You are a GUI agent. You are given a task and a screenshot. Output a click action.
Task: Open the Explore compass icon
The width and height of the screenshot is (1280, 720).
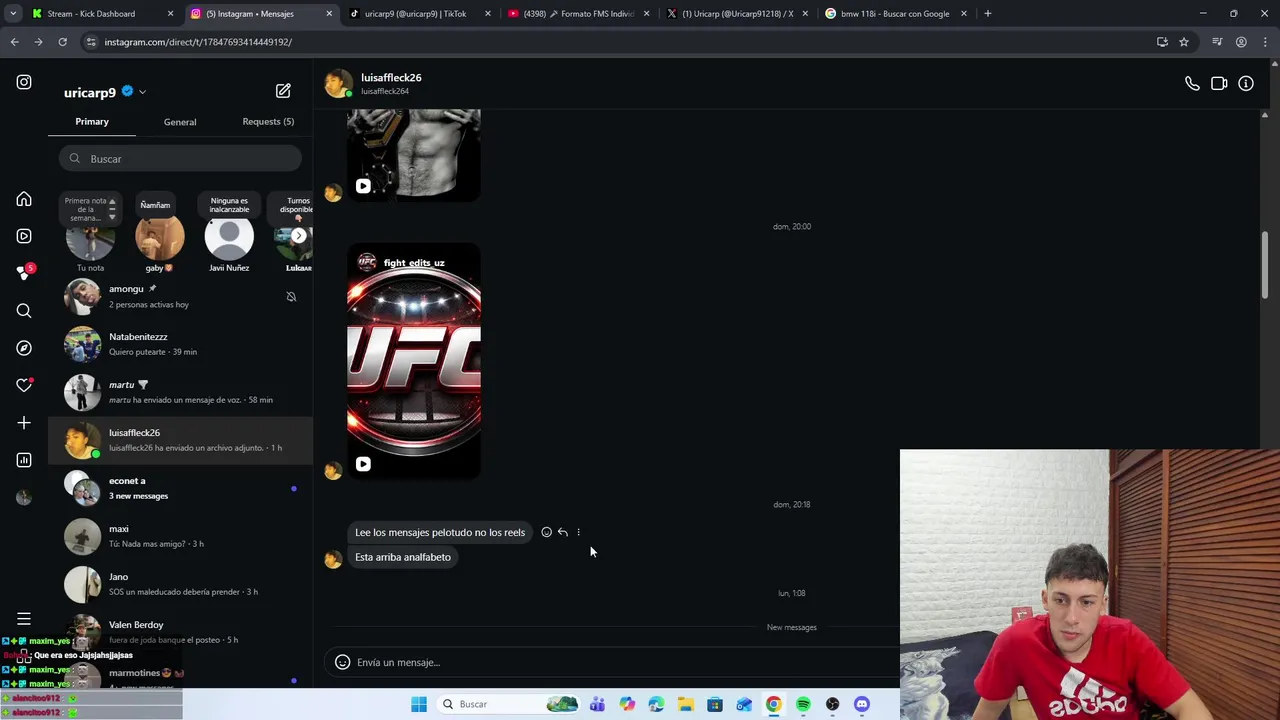pyautogui.click(x=24, y=348)
